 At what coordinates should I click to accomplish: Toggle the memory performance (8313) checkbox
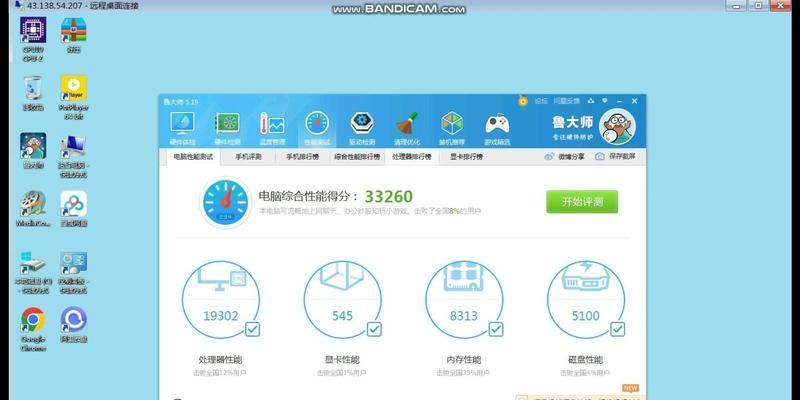coord(495,329)
